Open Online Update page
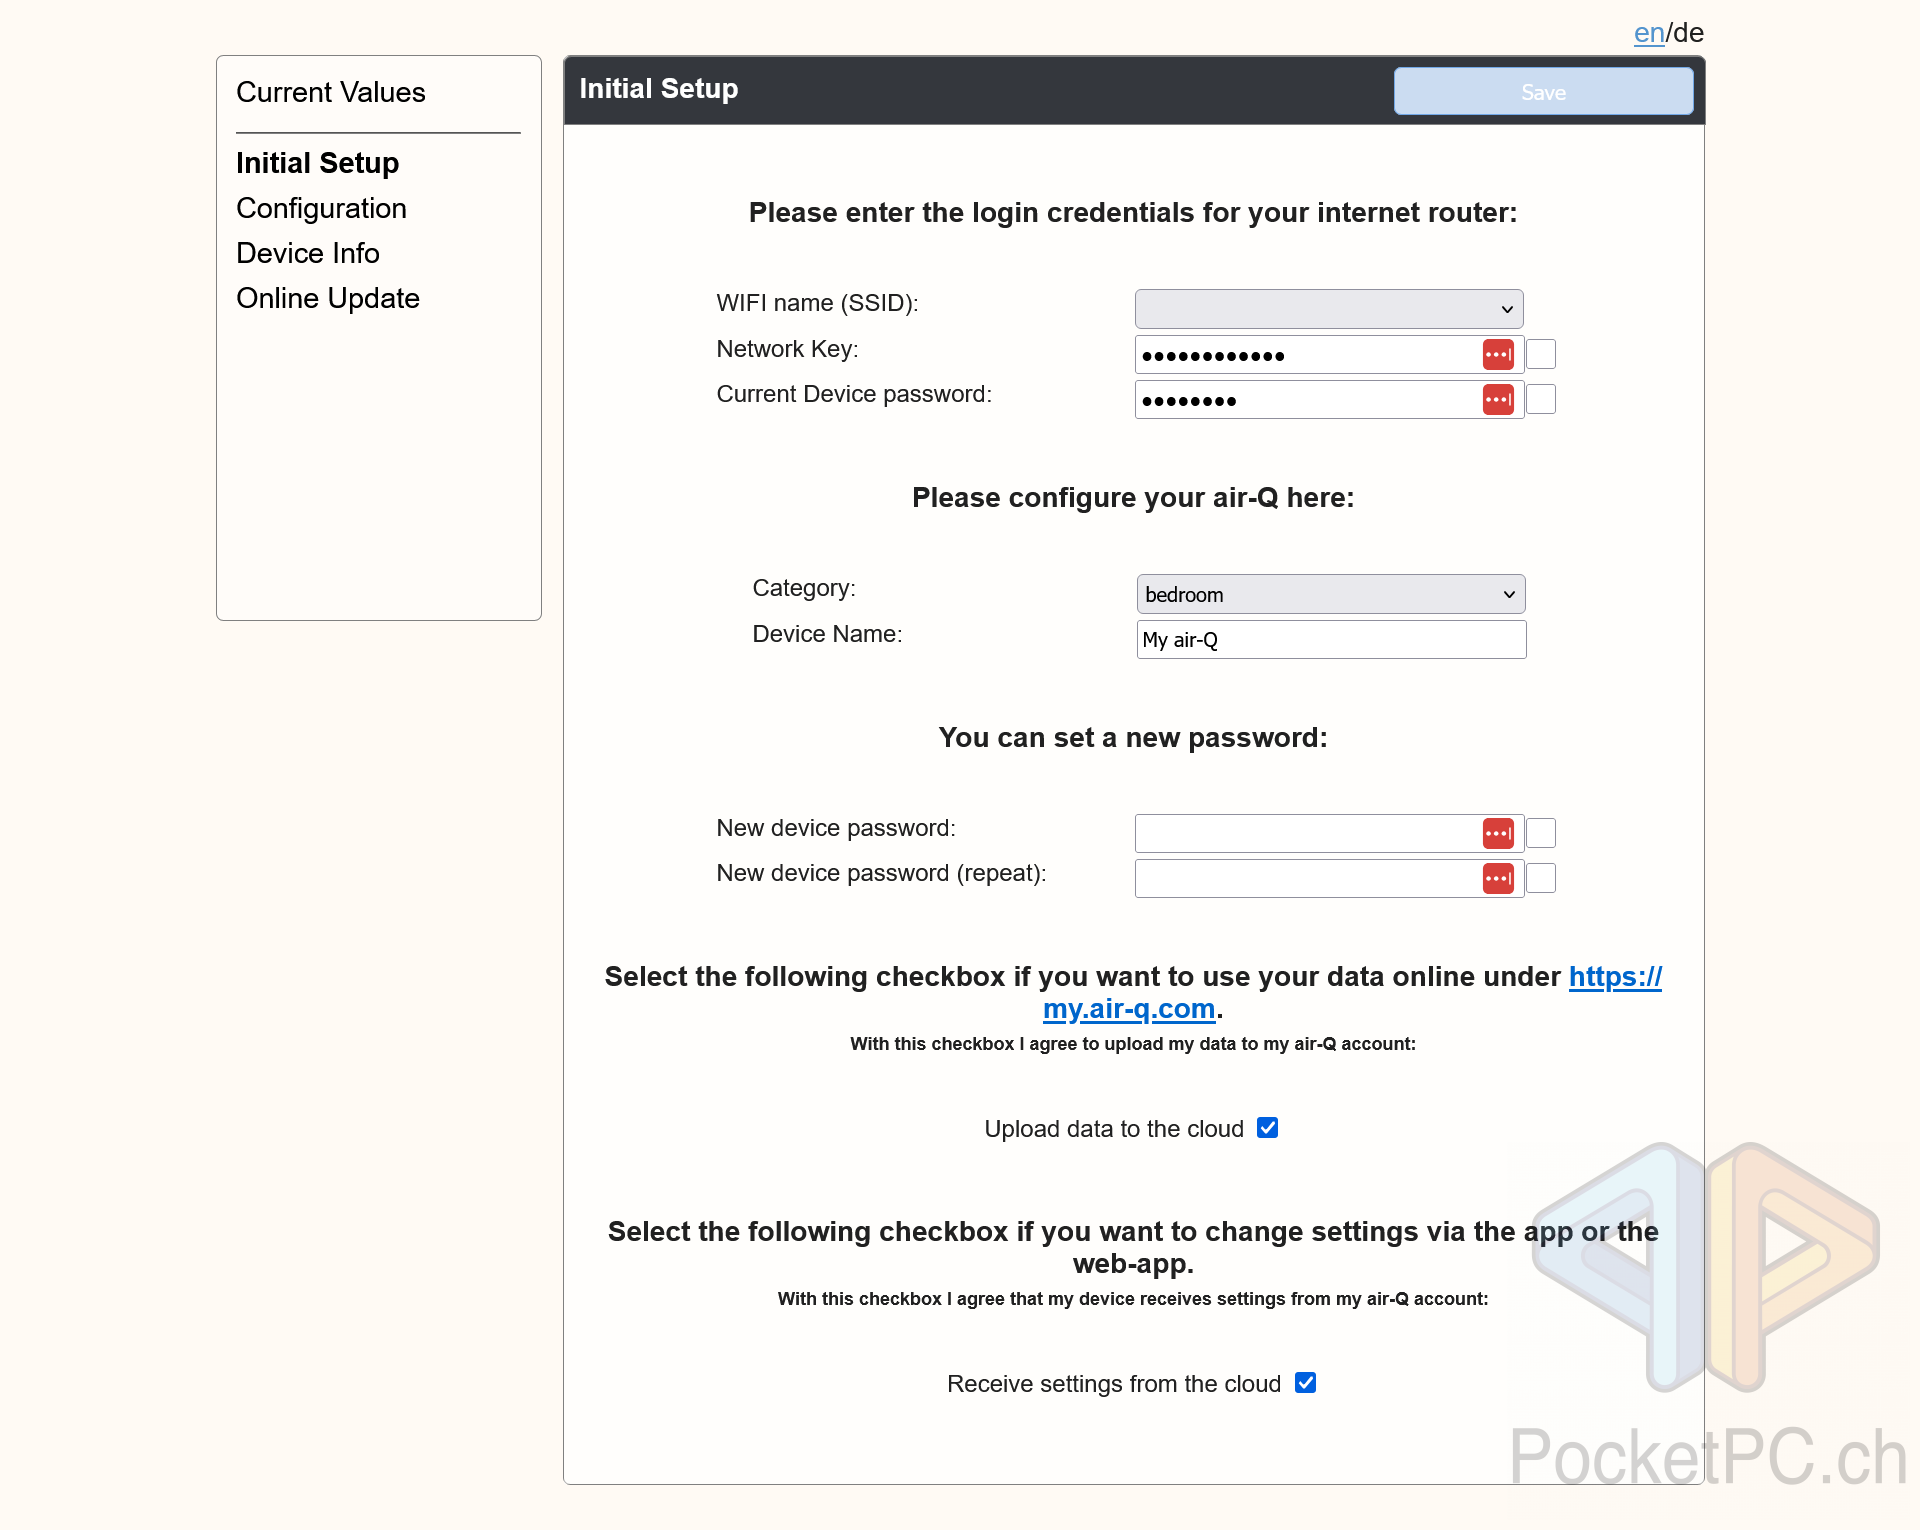Image resolution: width=1920 pixels, height=1530 pixels. tap(328, 298)
